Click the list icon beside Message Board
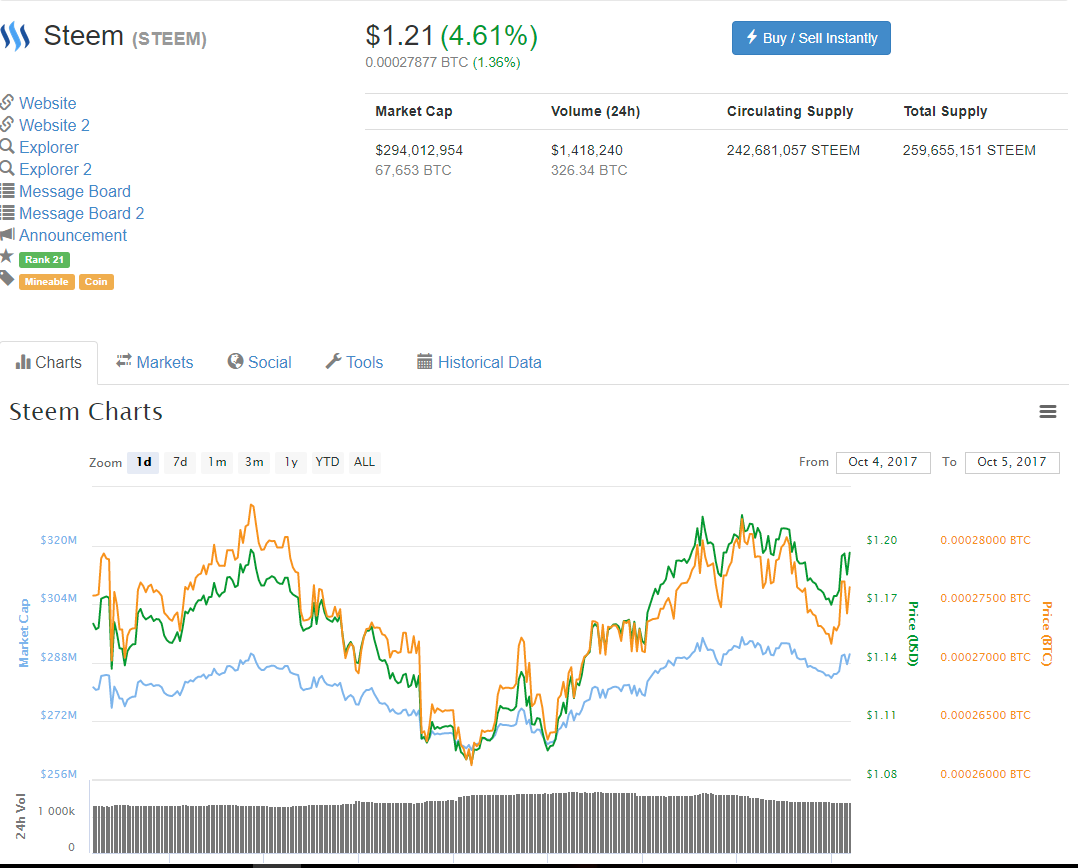The width and height of the screenshot is (1078, 868). tap(7, 190)
